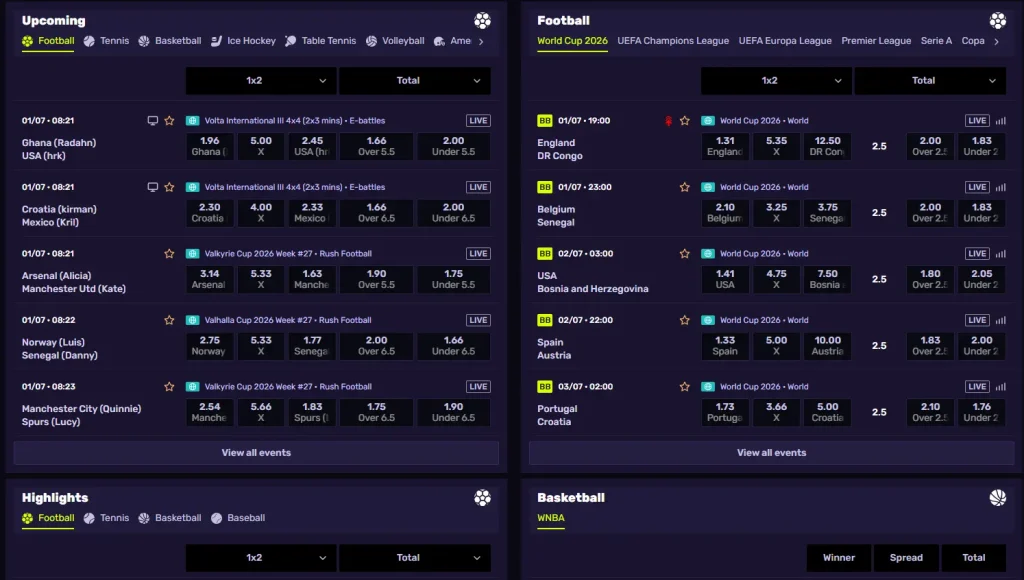
Task: Click the BB badge on Spain vs Austria
Action: pyautogui.click(x=545, y=320)
